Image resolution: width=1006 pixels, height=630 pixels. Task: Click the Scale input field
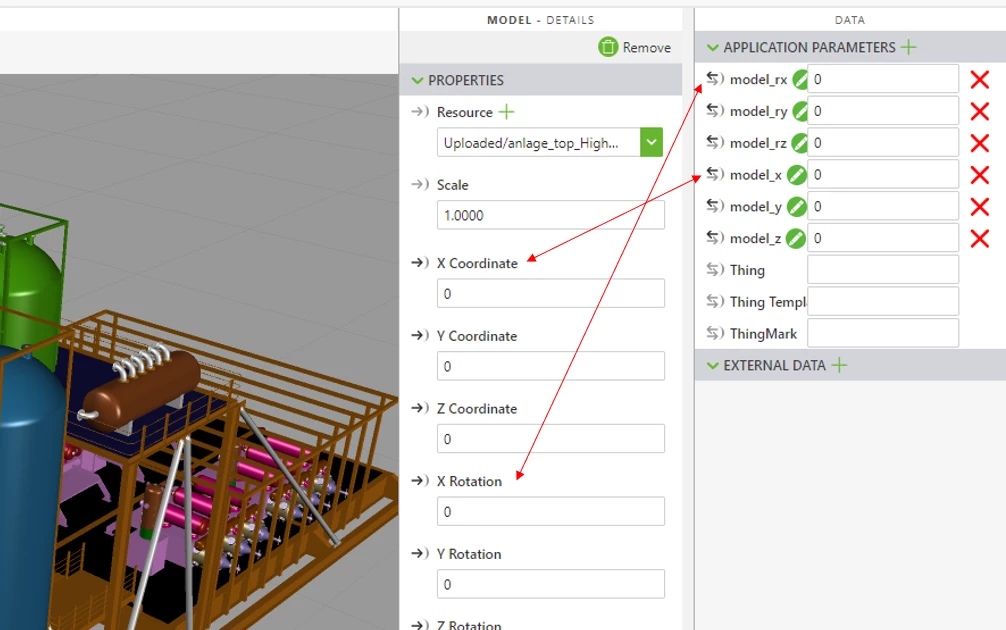[x=550, y=215]
